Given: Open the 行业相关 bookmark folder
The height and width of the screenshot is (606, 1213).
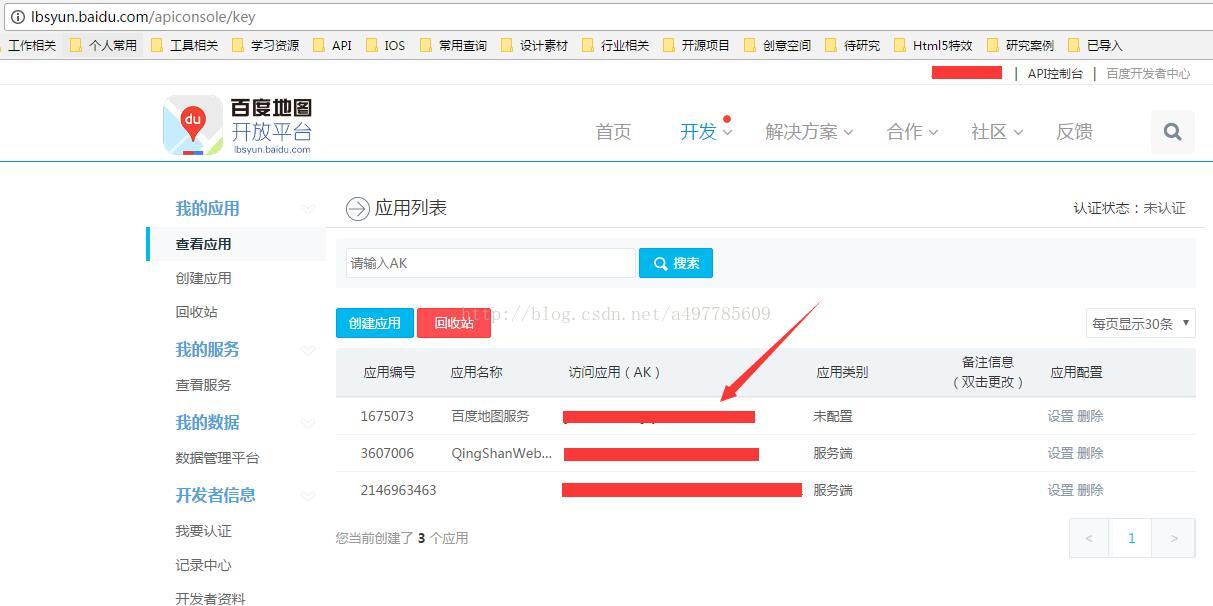Looking at the screenshot, I should (x=615, y=45).
